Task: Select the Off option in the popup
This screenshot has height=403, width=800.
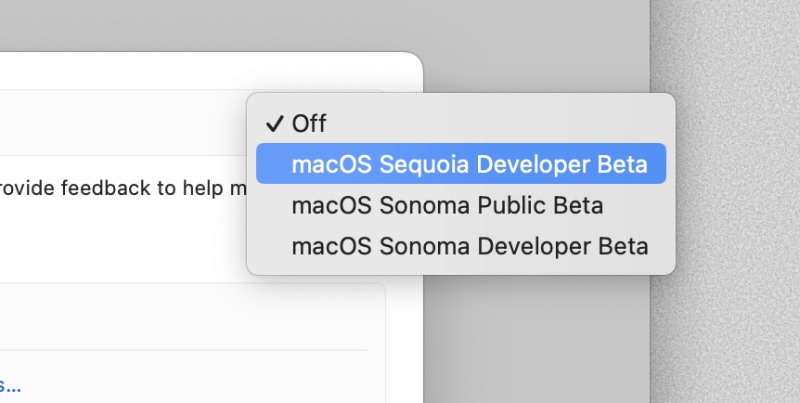Action: coord(309,124)
